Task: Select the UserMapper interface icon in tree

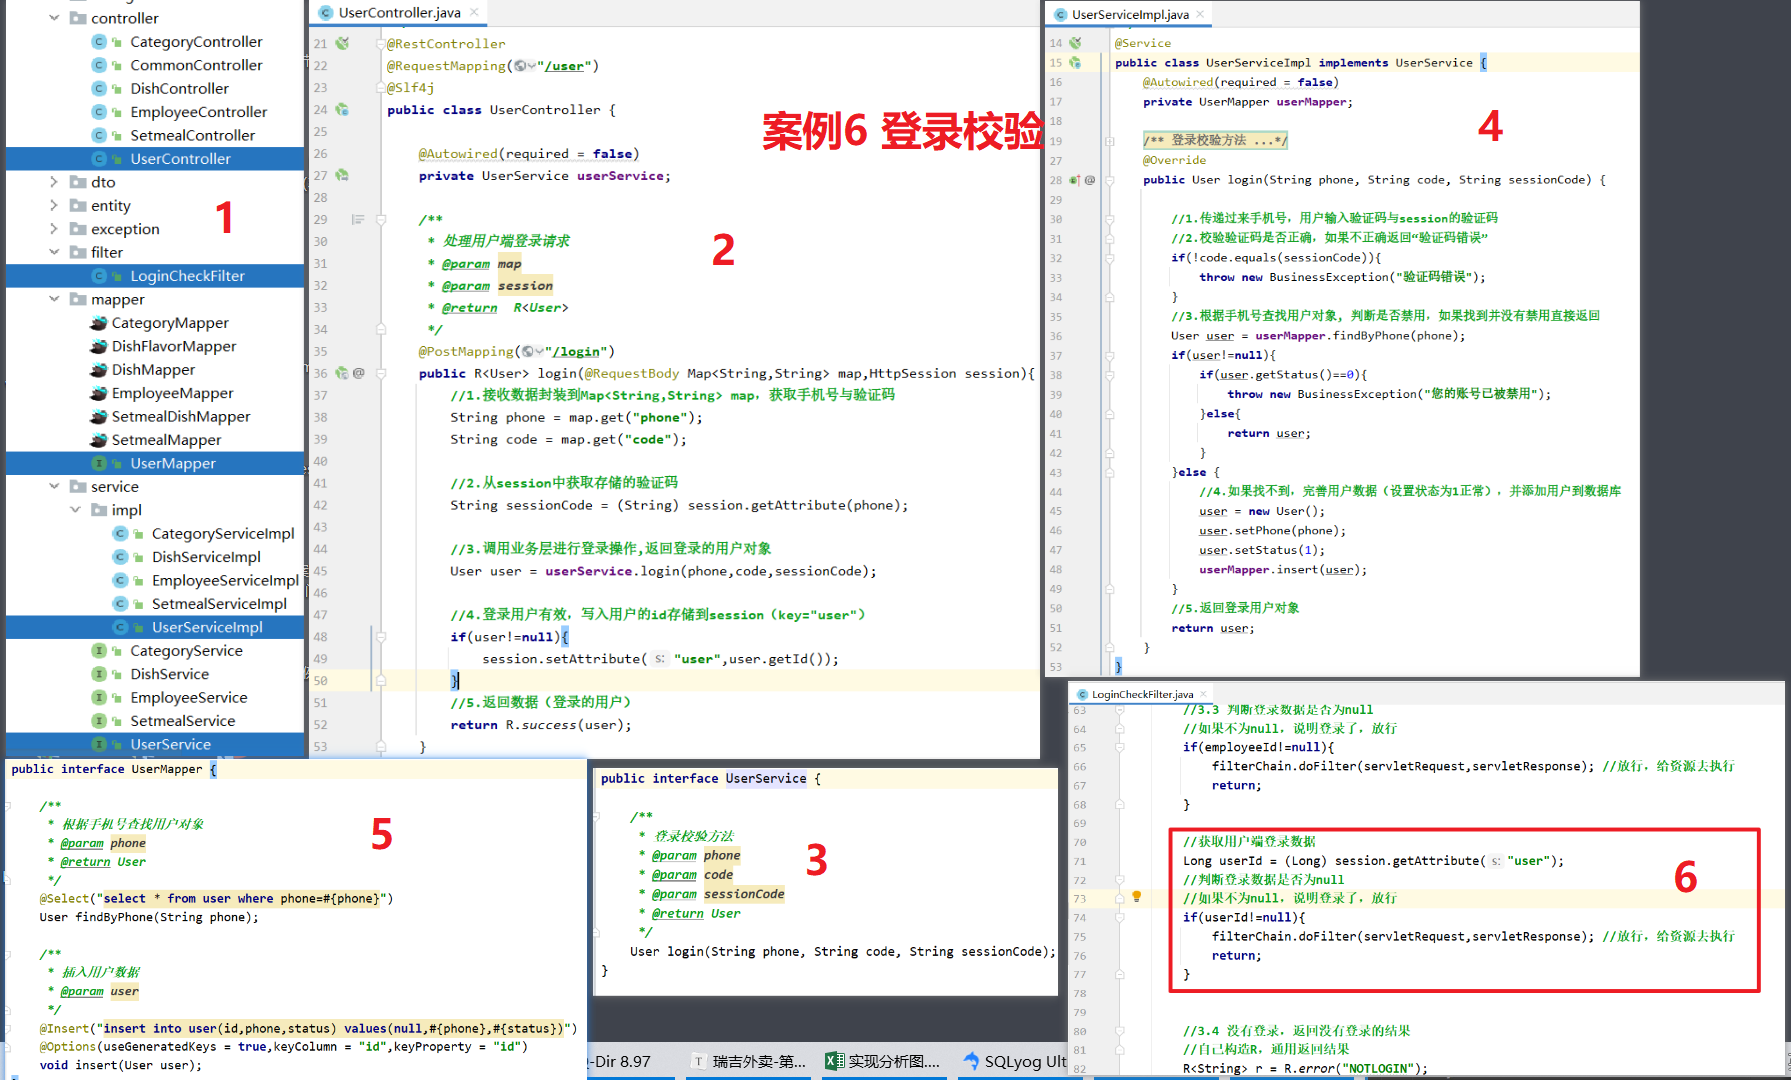Action: pyautogui.click(x=99, y=463)
